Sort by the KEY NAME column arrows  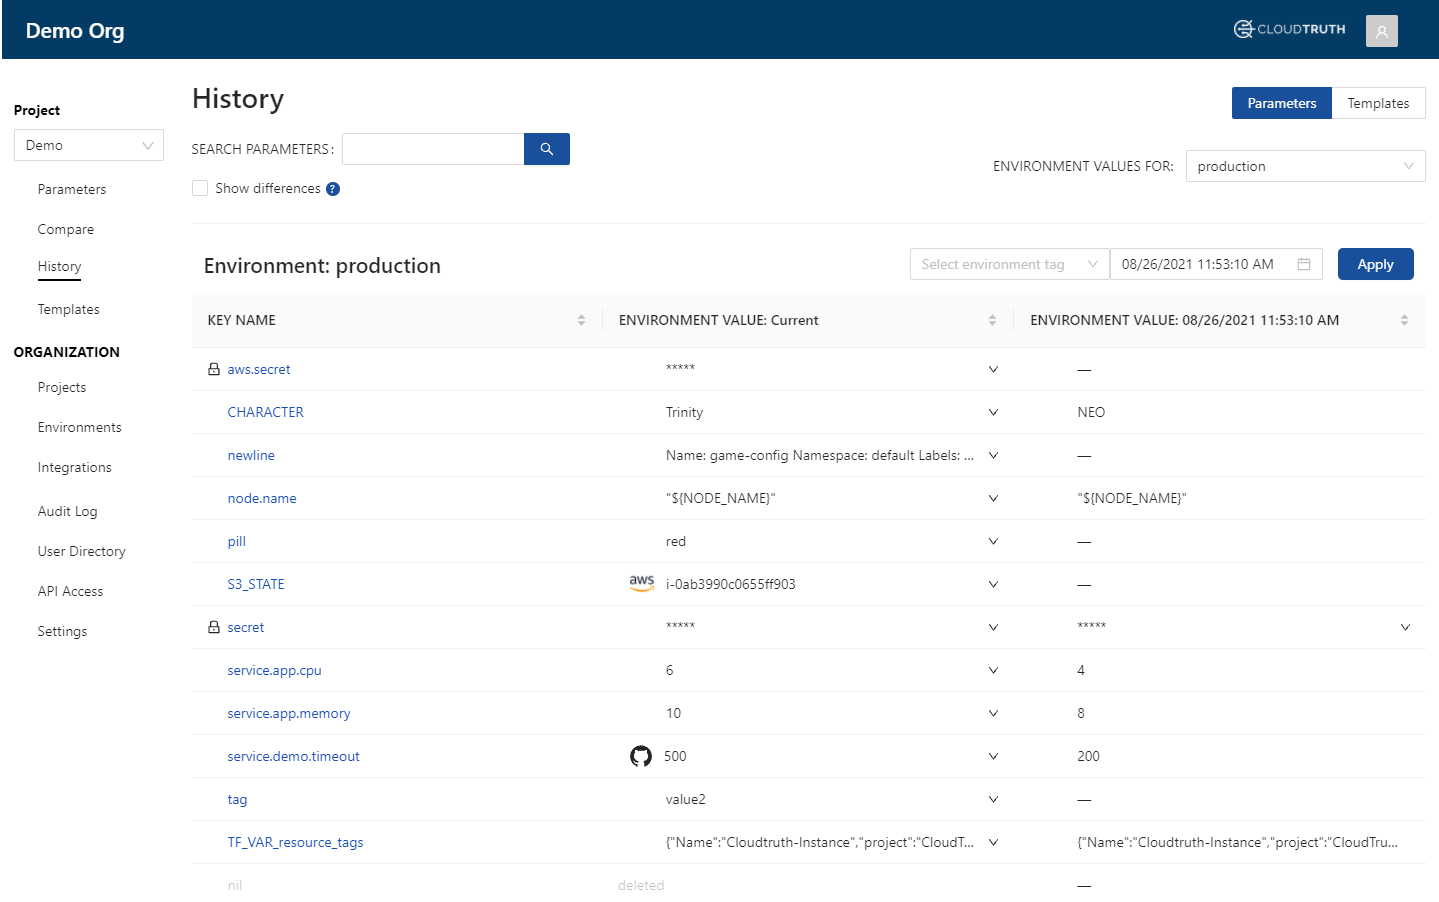coord(581,320)
